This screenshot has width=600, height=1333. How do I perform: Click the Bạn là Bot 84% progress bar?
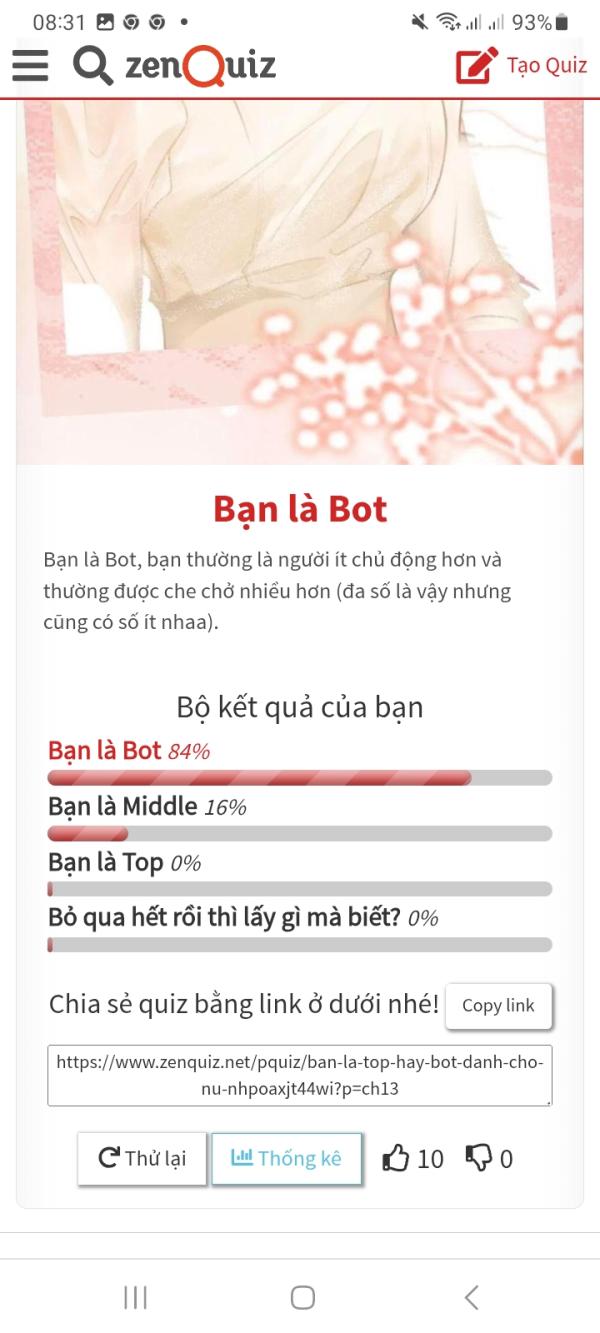(x=300, y=778)
